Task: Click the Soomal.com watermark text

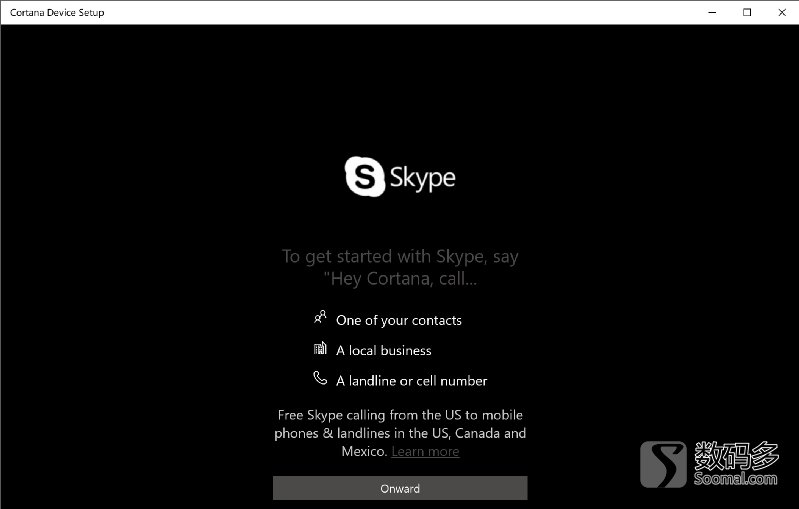Action: tap(736, 479)
